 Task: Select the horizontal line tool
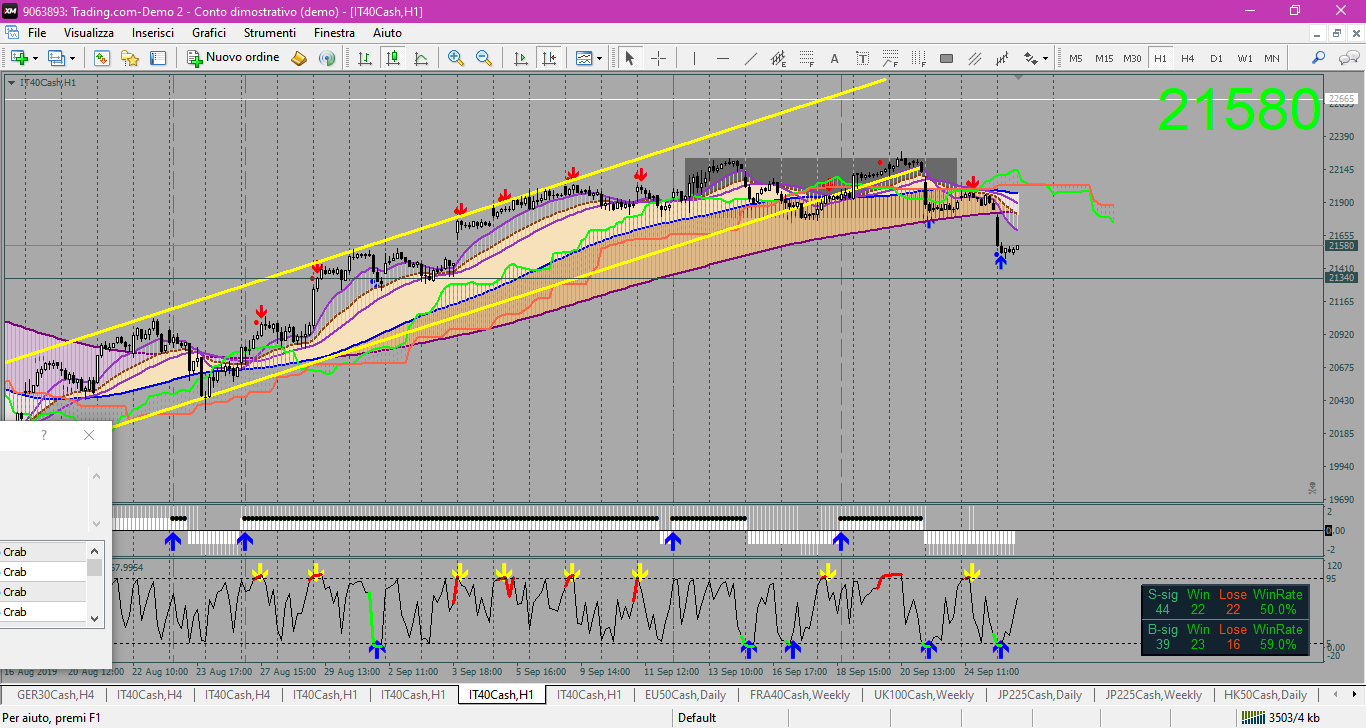coord(722,58)
